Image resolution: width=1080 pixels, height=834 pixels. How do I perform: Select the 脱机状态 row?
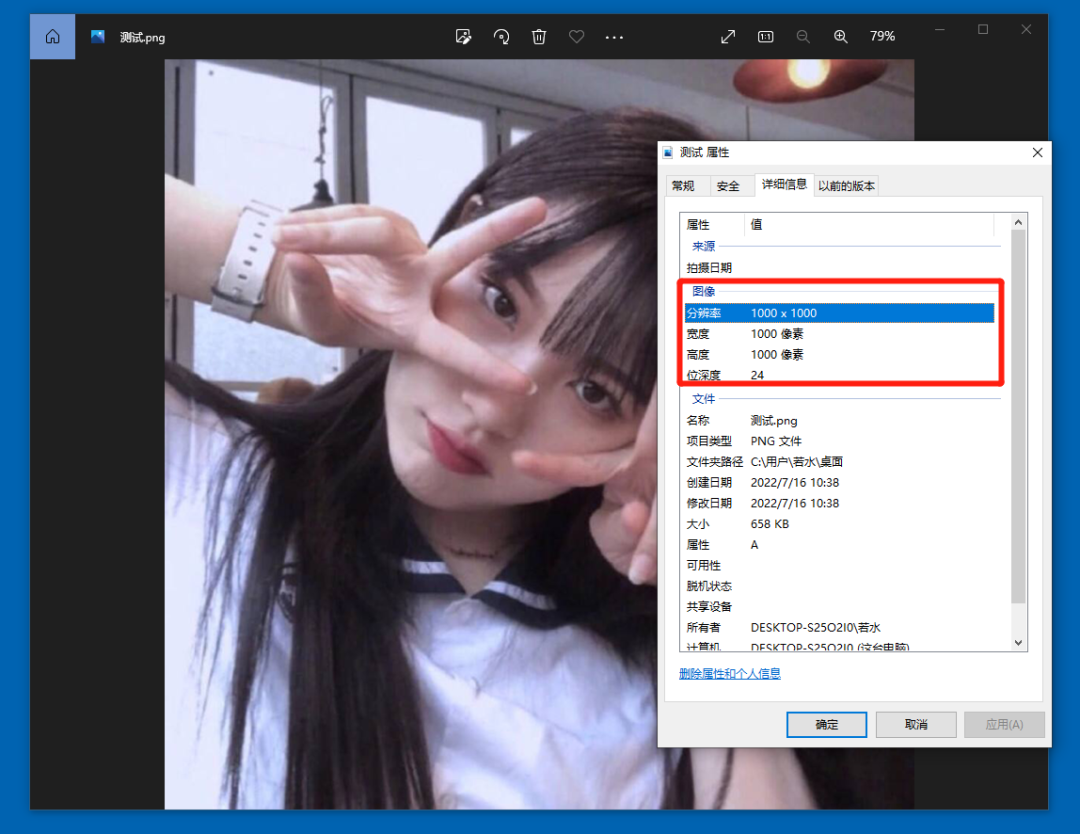[839, 586]
